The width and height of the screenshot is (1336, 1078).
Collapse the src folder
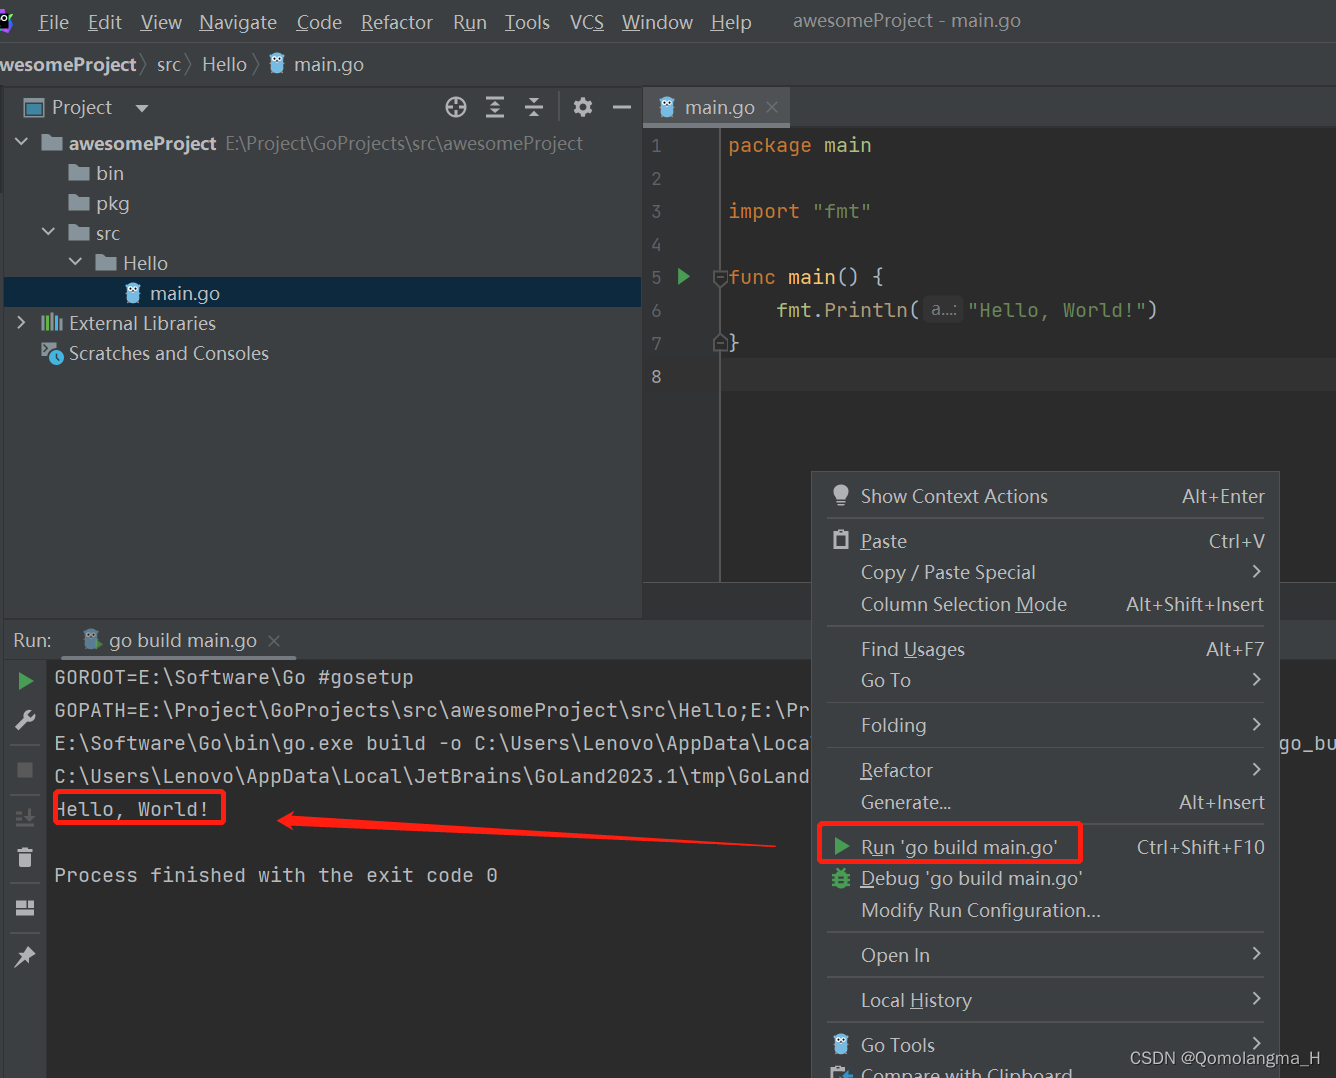[x=48, y=232]
